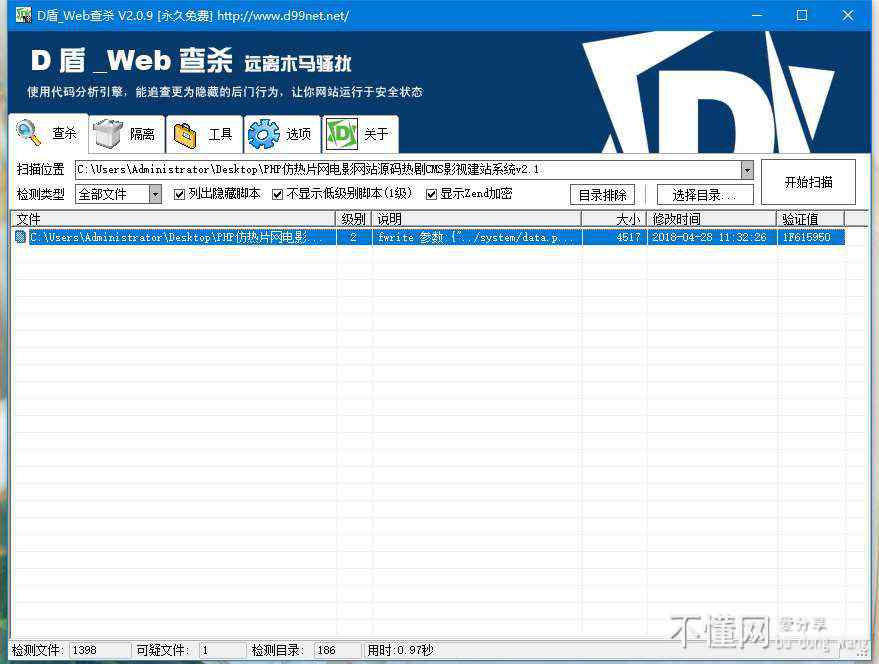Click the 用时:0.97秒 status entry
This screenshot has height=664, width=879.
(400, 651)
